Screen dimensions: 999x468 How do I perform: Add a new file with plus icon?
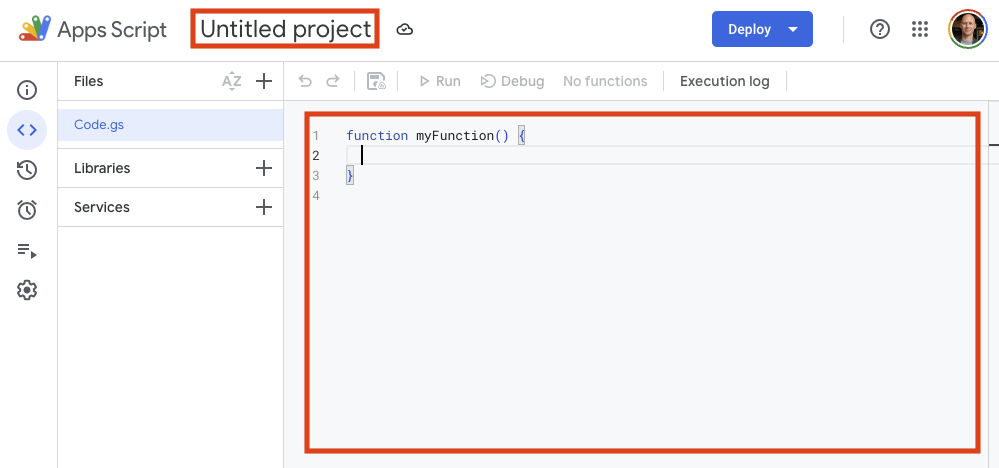pyautogui.click(x=264, y=81)
